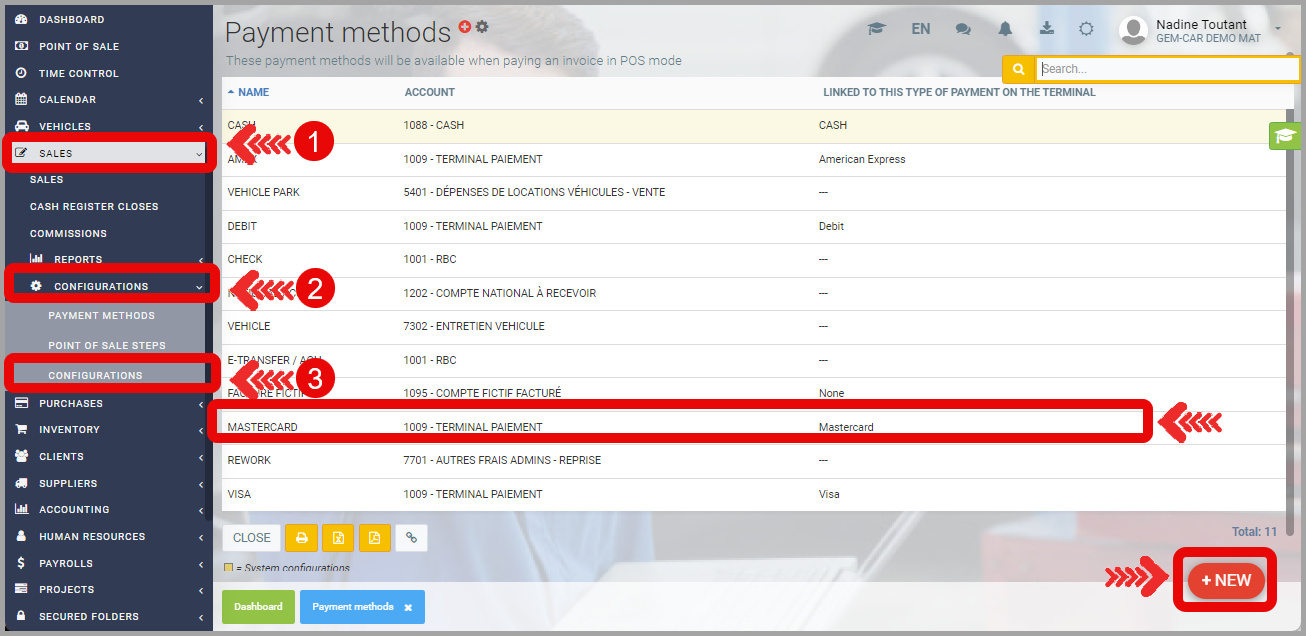
Task: Expand the Inventory sidebar section
Action: 108,430
